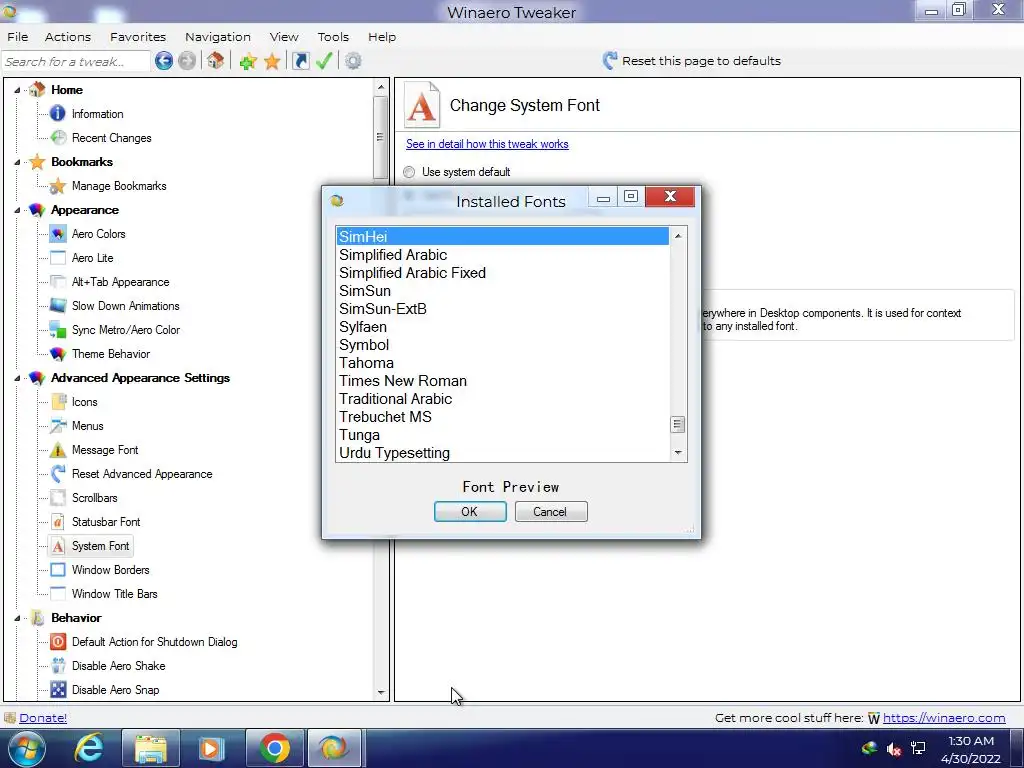Click the Search for a tweak field
The width and height of the screenshot is (1024, 768).
[x=76, y=61]
